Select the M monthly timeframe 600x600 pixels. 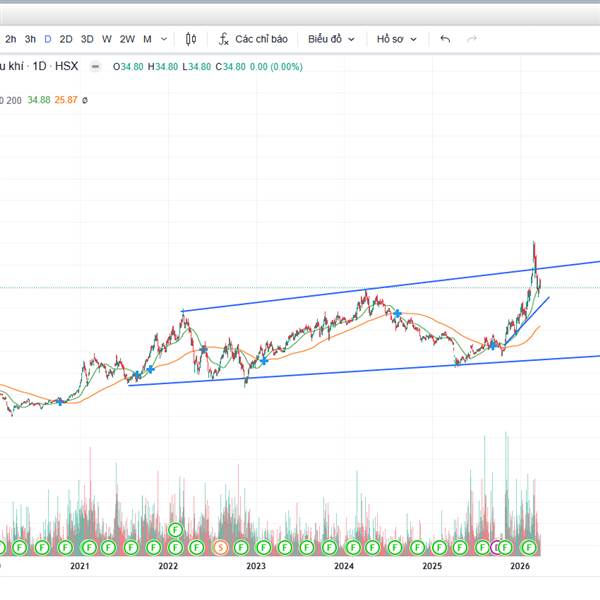point(147,39)
